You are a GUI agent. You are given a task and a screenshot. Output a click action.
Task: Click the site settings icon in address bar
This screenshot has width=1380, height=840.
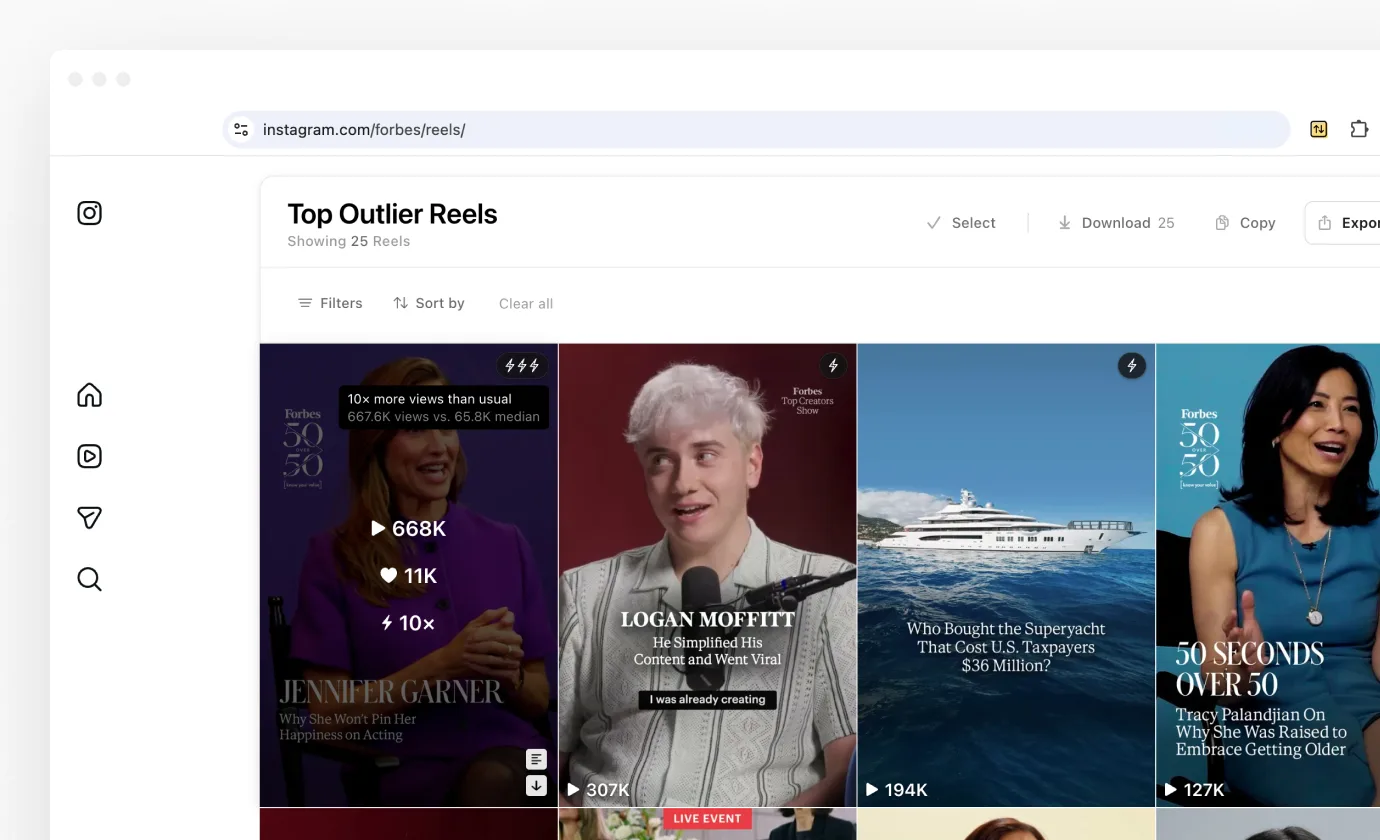coord(241,129)
